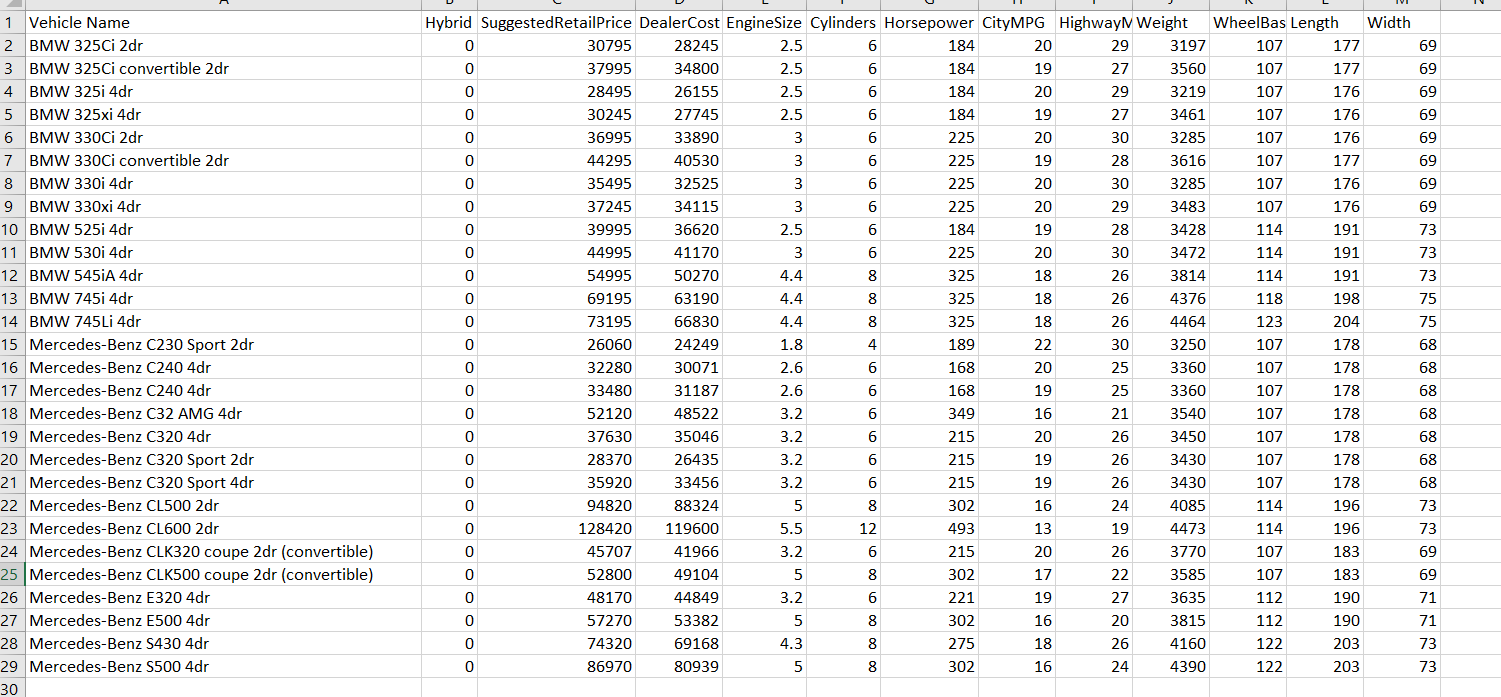Click the row 29 header
This screenshot has height=697, width=1501.
pyautogui.click(x=12, y=666)
